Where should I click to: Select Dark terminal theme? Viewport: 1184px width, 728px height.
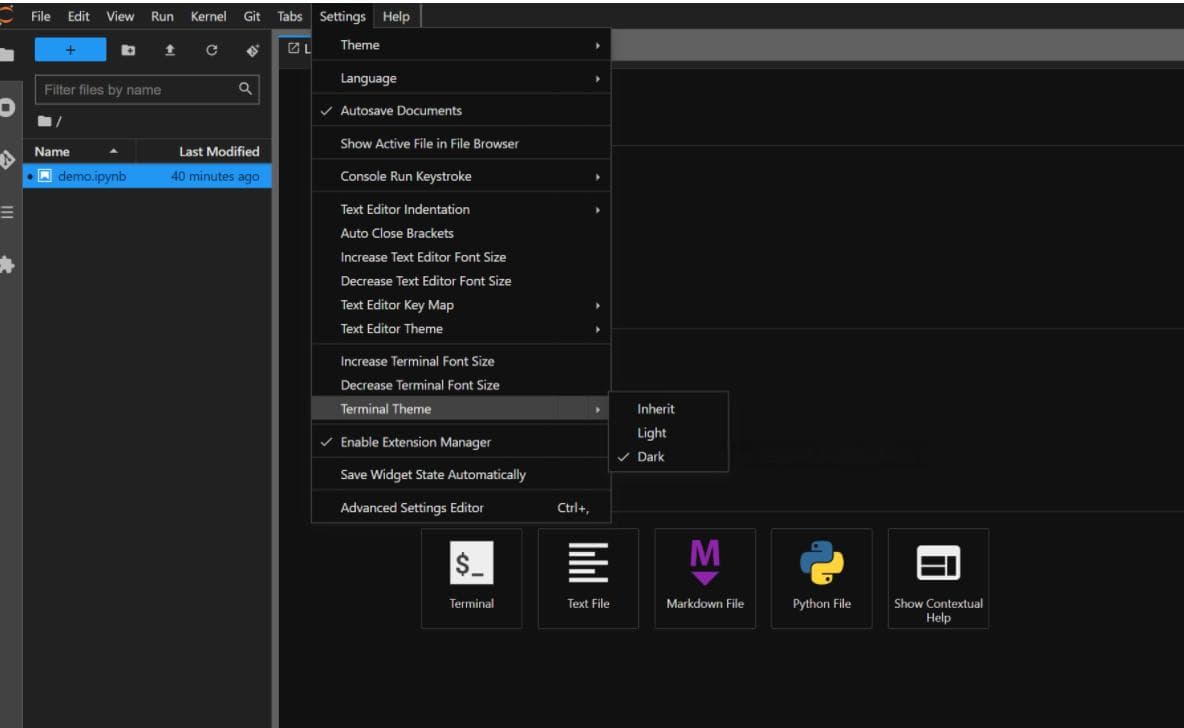click(x=668, y=457)
